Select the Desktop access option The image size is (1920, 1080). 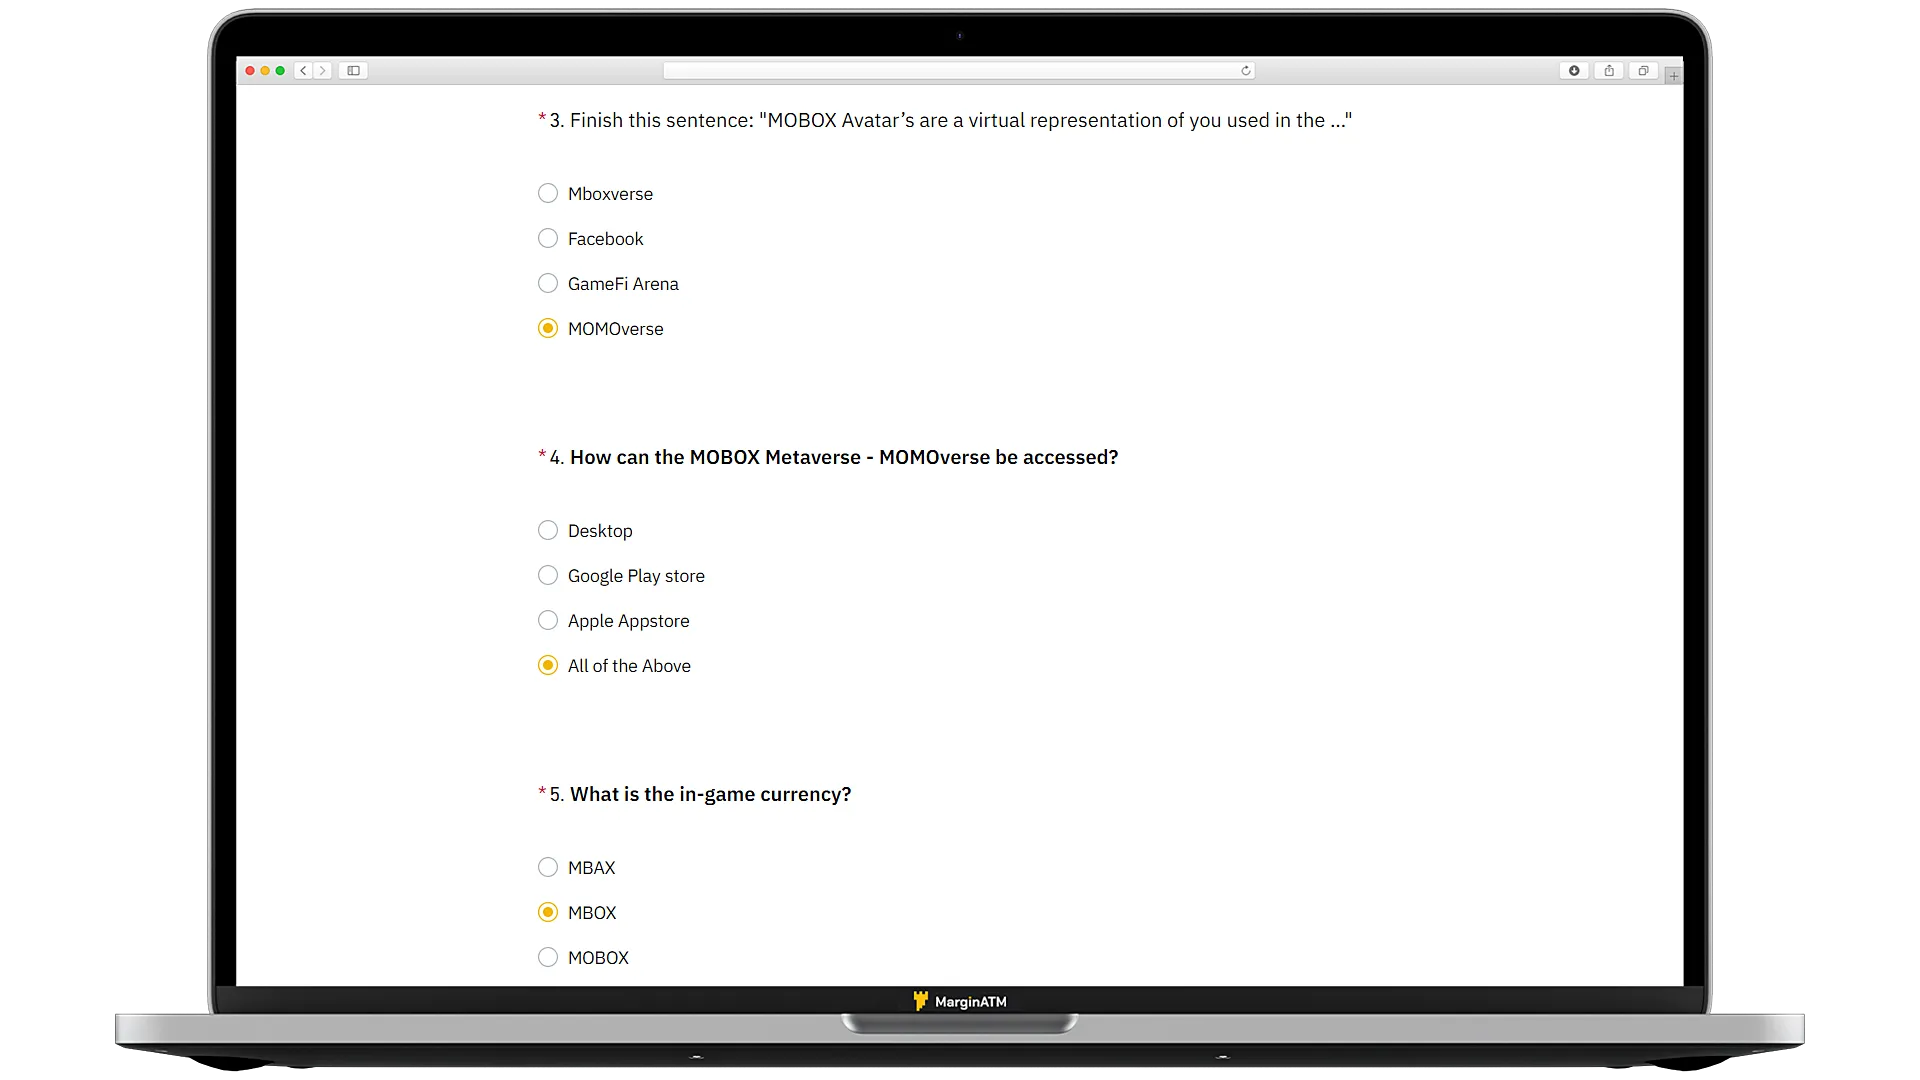(549, 530)
